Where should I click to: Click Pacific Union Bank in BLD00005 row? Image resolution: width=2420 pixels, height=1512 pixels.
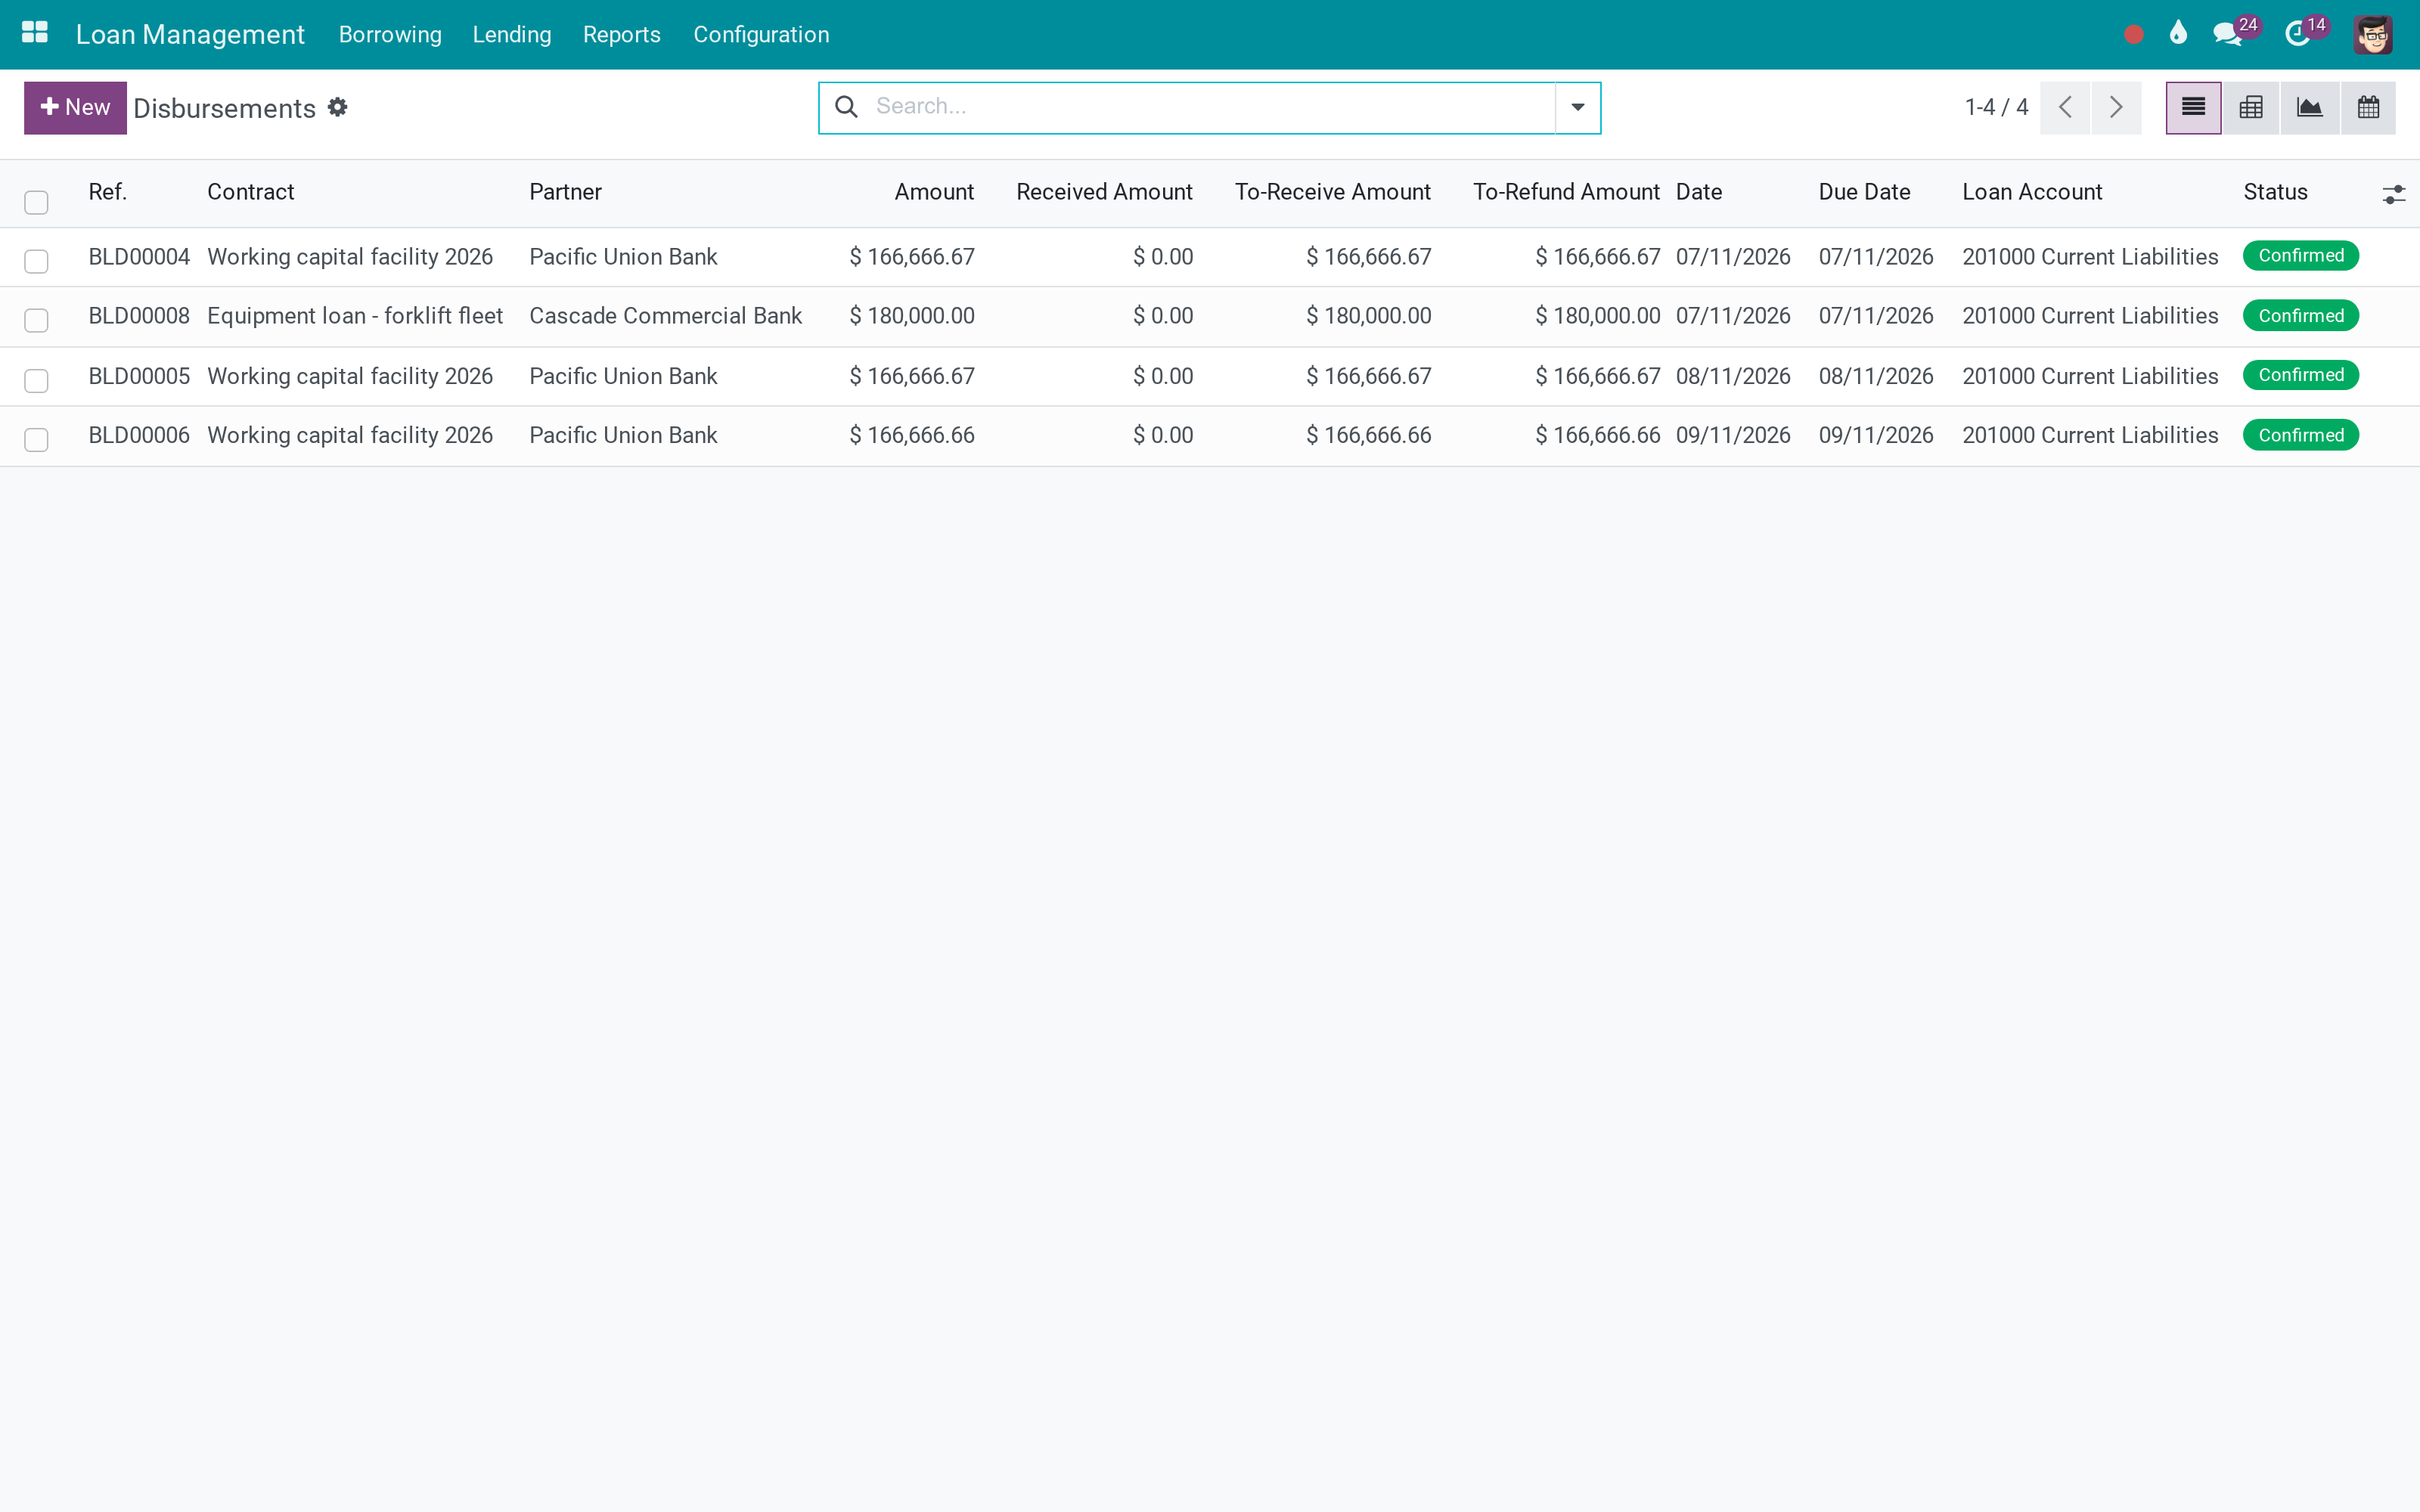pyautogui.click(x=623, y=376)
